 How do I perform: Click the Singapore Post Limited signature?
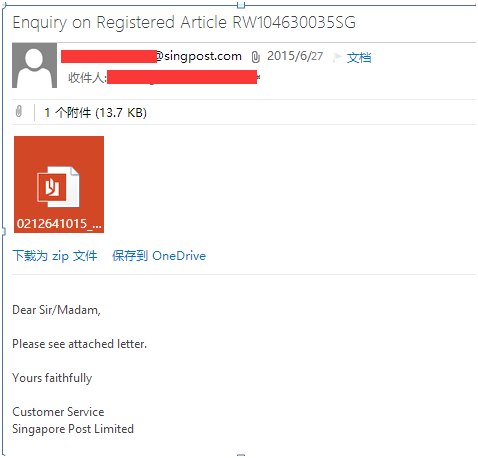(73, 429)
